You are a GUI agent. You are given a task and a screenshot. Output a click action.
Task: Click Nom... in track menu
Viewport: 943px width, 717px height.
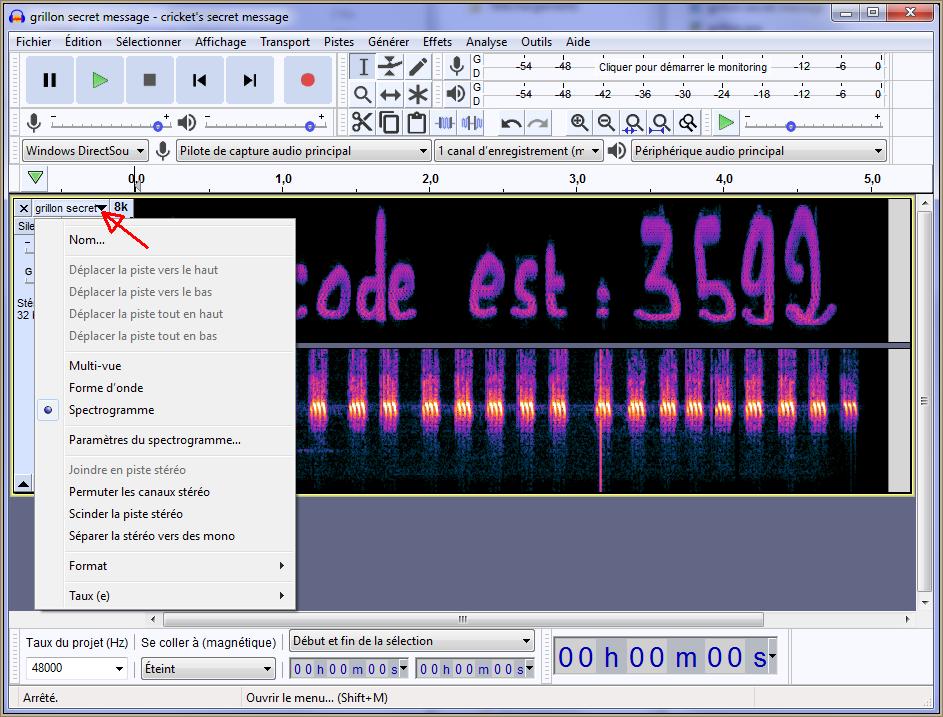point(87,240)
